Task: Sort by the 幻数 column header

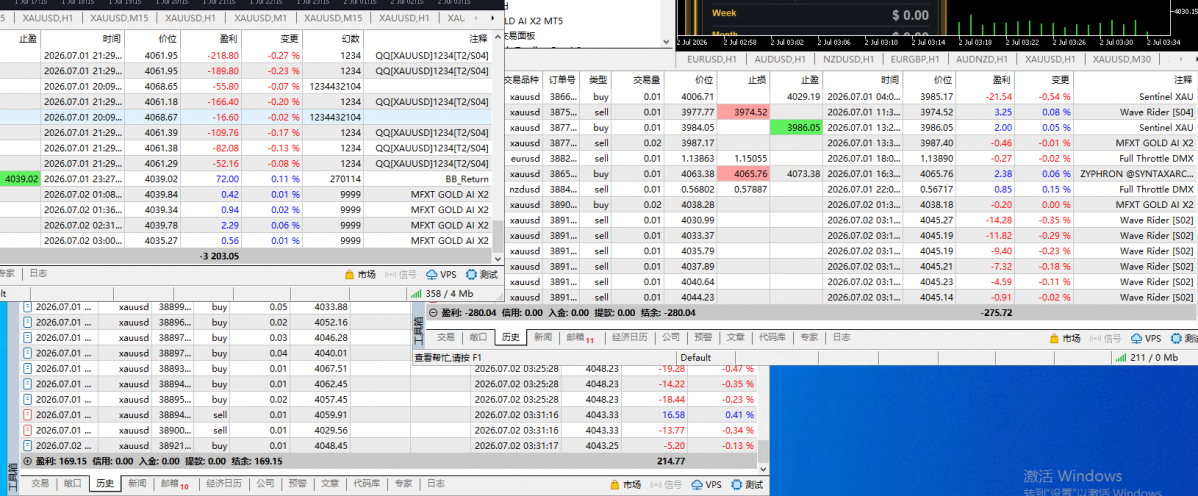Action: click(x=334, y=37)
